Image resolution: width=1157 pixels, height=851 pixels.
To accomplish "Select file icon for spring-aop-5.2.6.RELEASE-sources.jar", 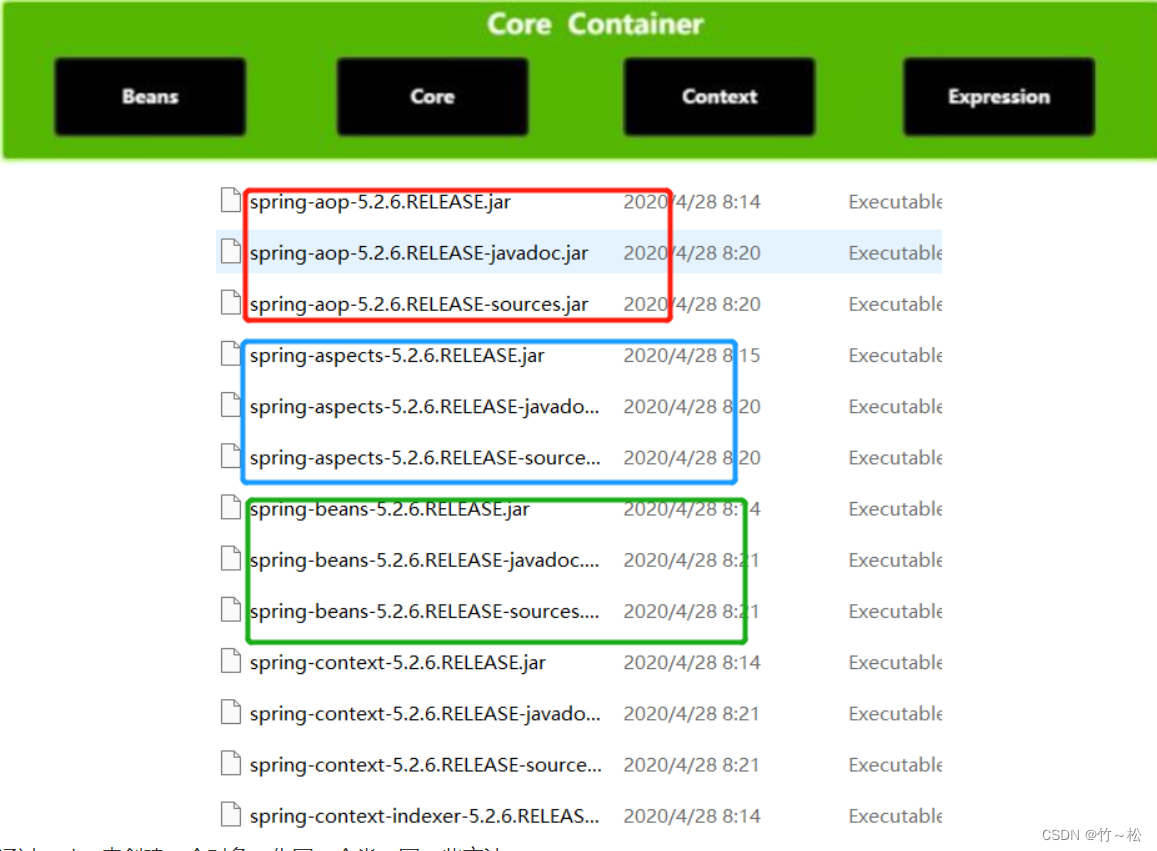I will pos(231,302).
